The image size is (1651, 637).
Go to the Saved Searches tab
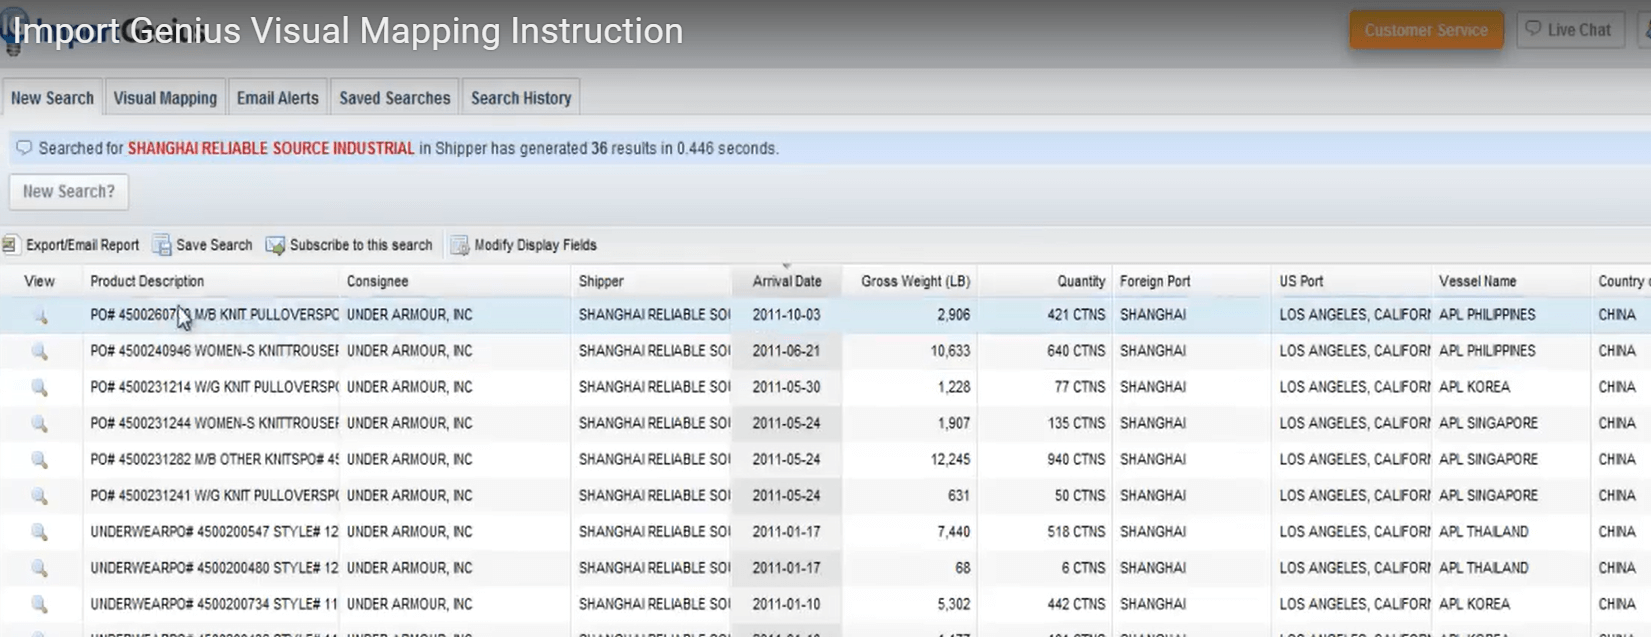click(x=394, y=98)
